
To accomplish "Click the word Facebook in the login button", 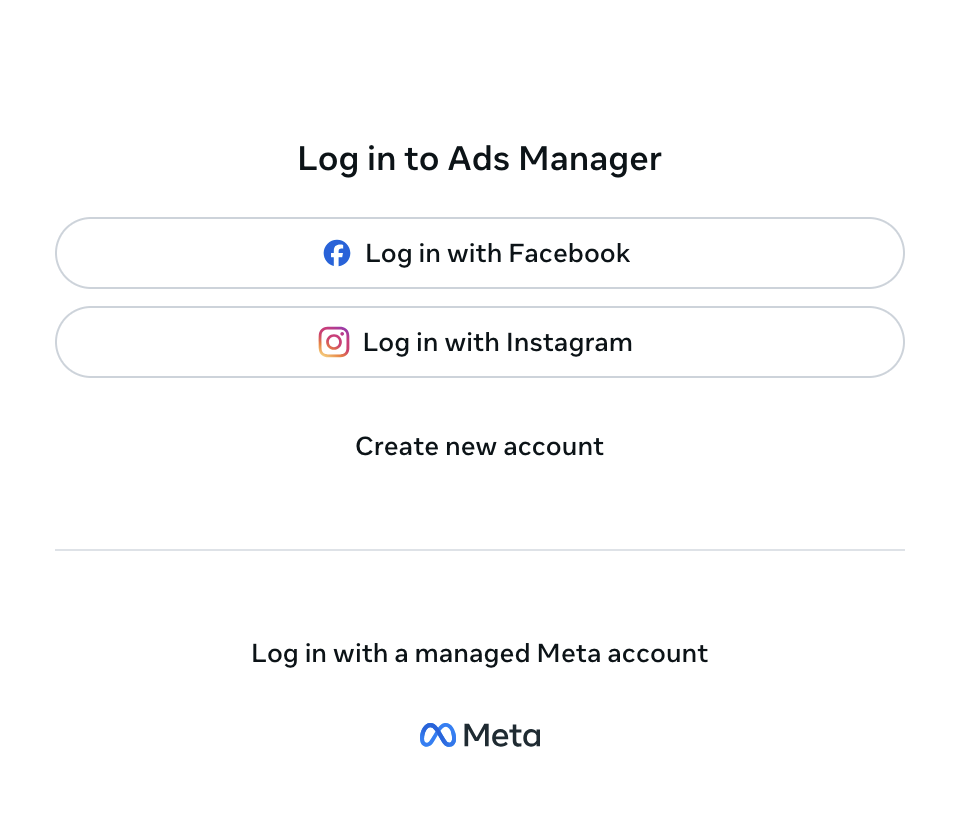I will [x=569, y=253].
